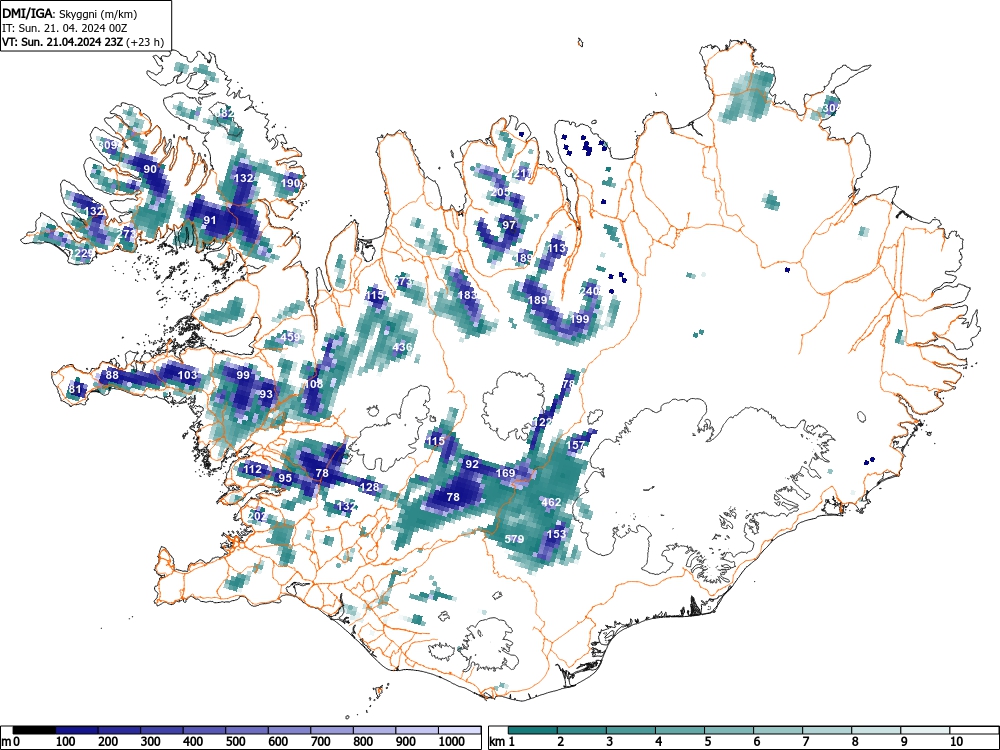
Task: Click the visibility value '1229' on the map
Action: [x=82, y=253]
